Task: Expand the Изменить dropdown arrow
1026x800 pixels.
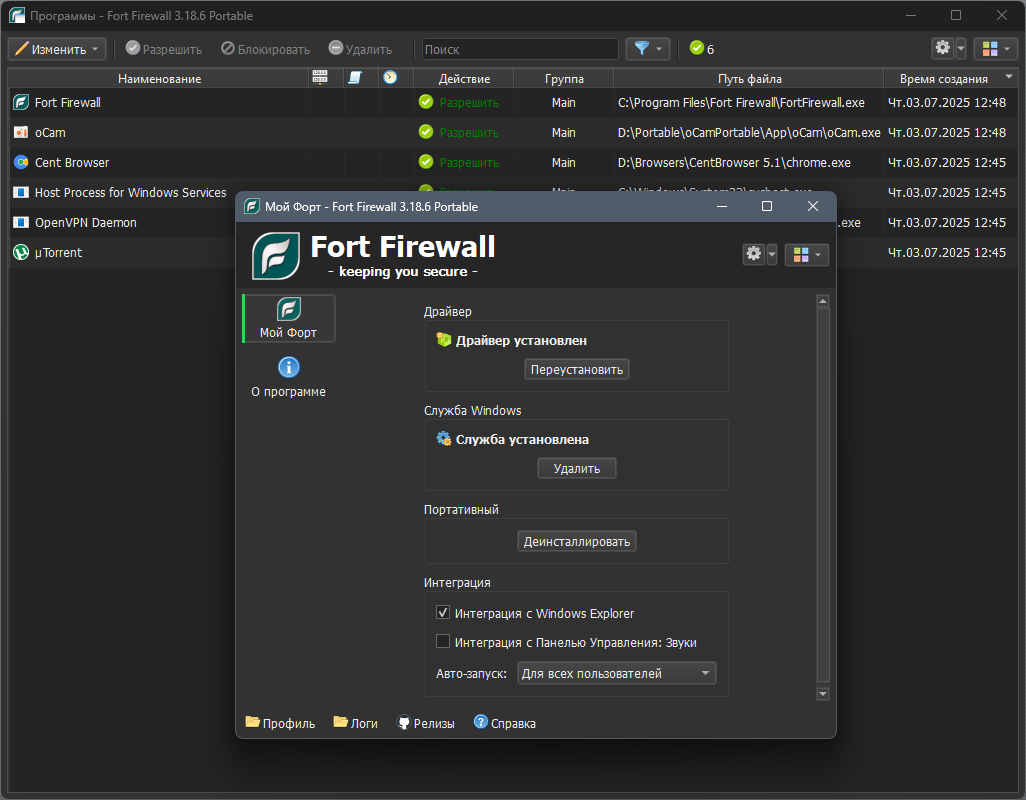Action: tap(95, 49)
